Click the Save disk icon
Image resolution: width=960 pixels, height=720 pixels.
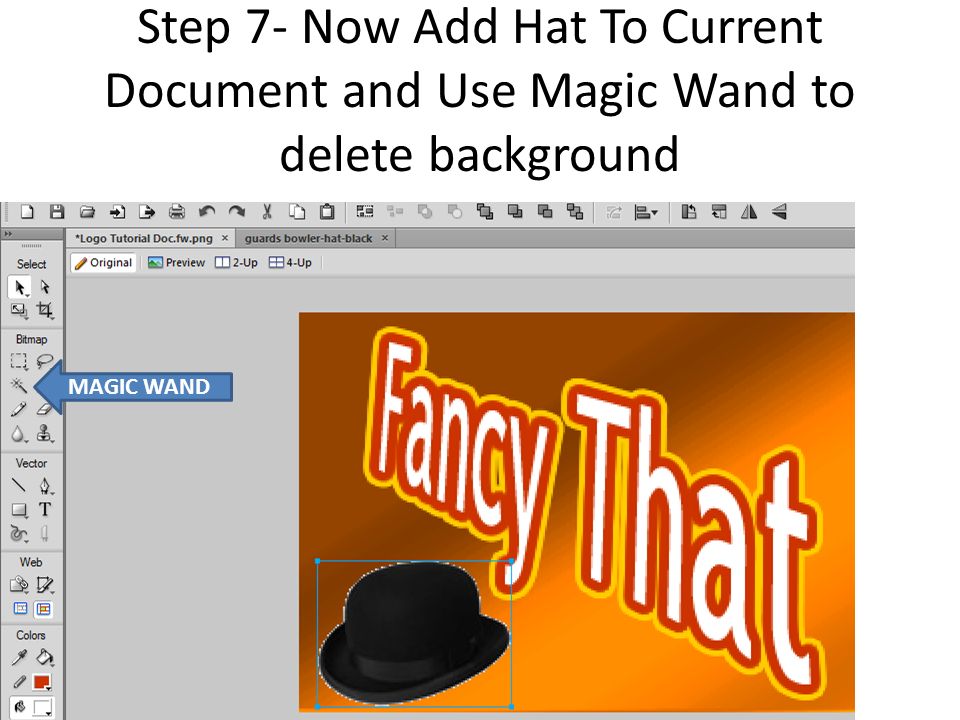pyautogui.click(x=57, y=212)
